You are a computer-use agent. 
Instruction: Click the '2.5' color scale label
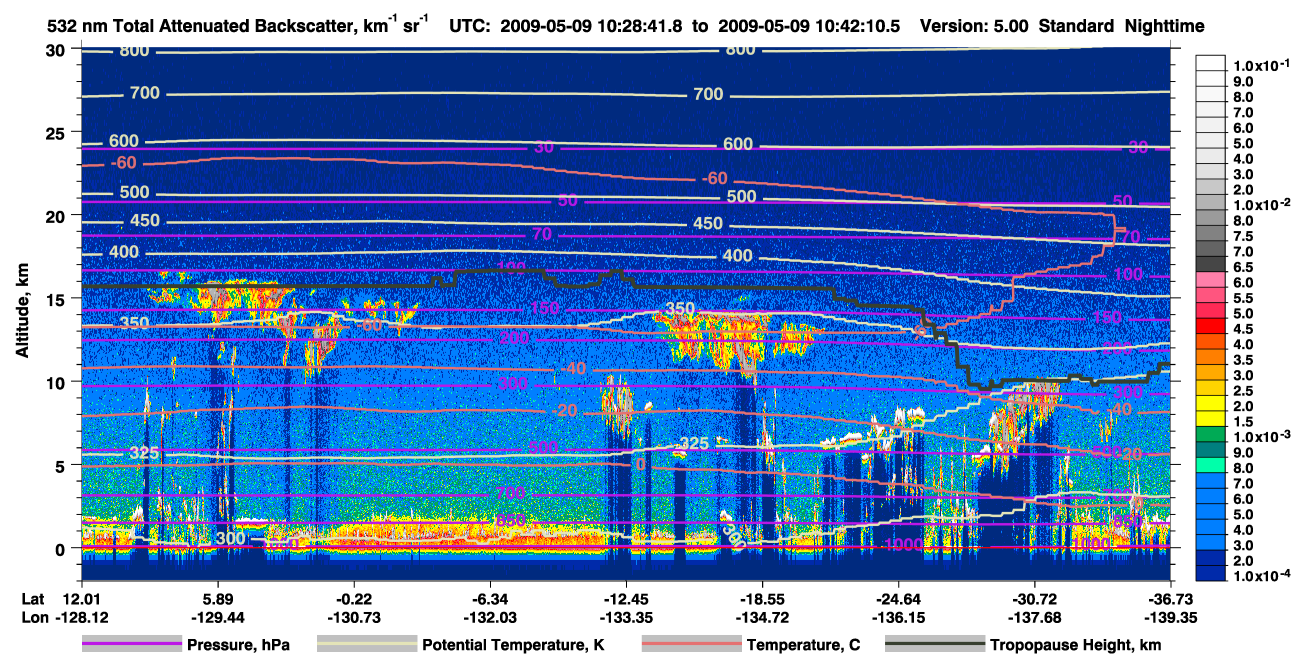click(1242, 390)
